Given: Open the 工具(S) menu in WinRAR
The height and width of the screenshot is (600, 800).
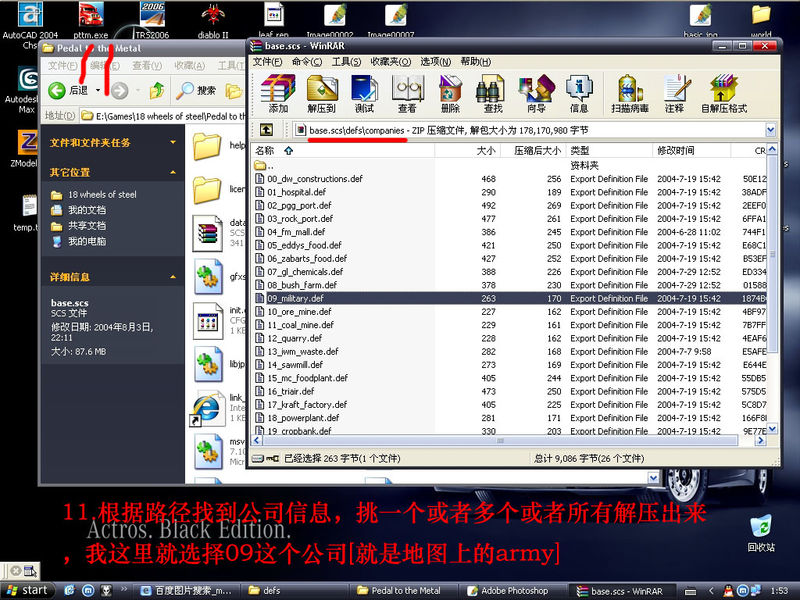Looking at the screenshot, I should click(346, 62).
